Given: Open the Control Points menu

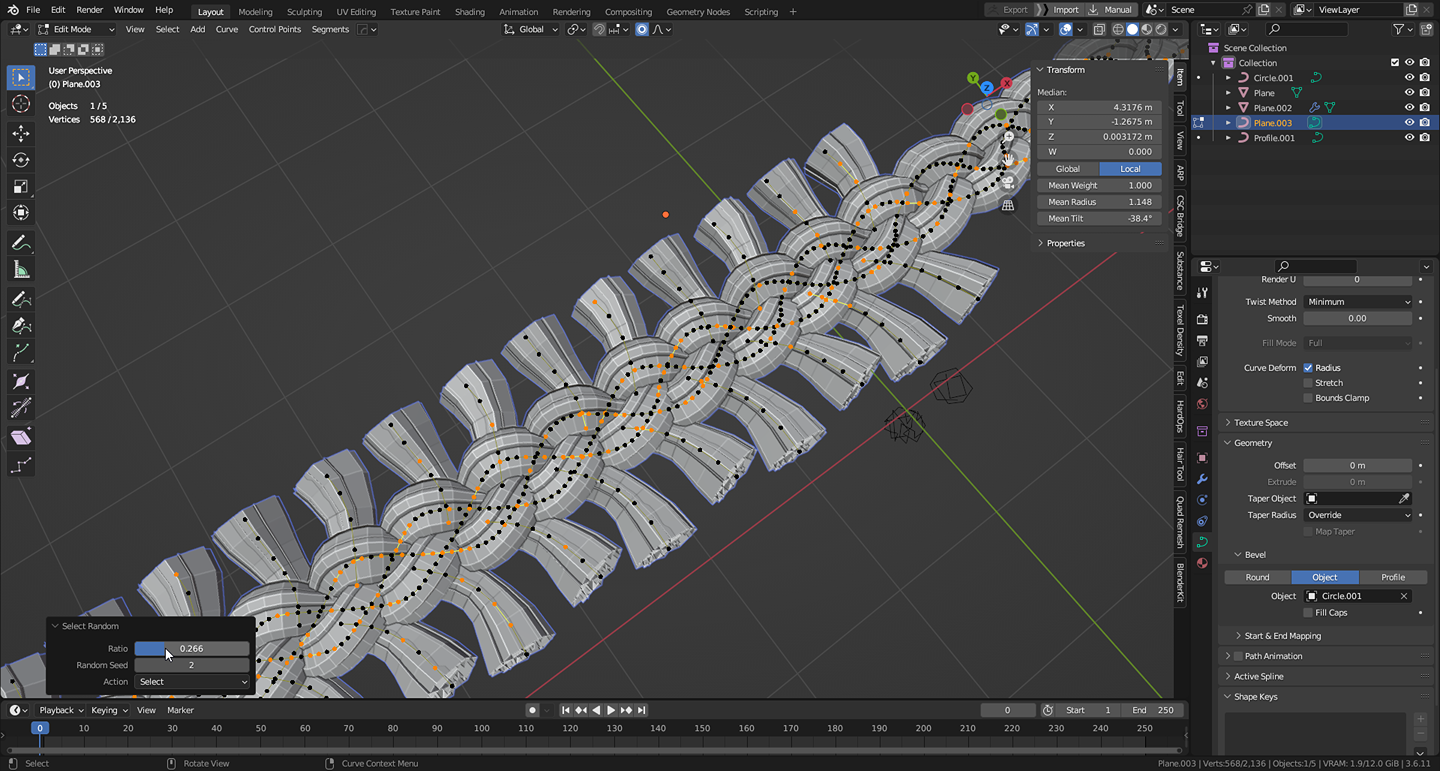Looking at the screenshot, I should point(274,29).
